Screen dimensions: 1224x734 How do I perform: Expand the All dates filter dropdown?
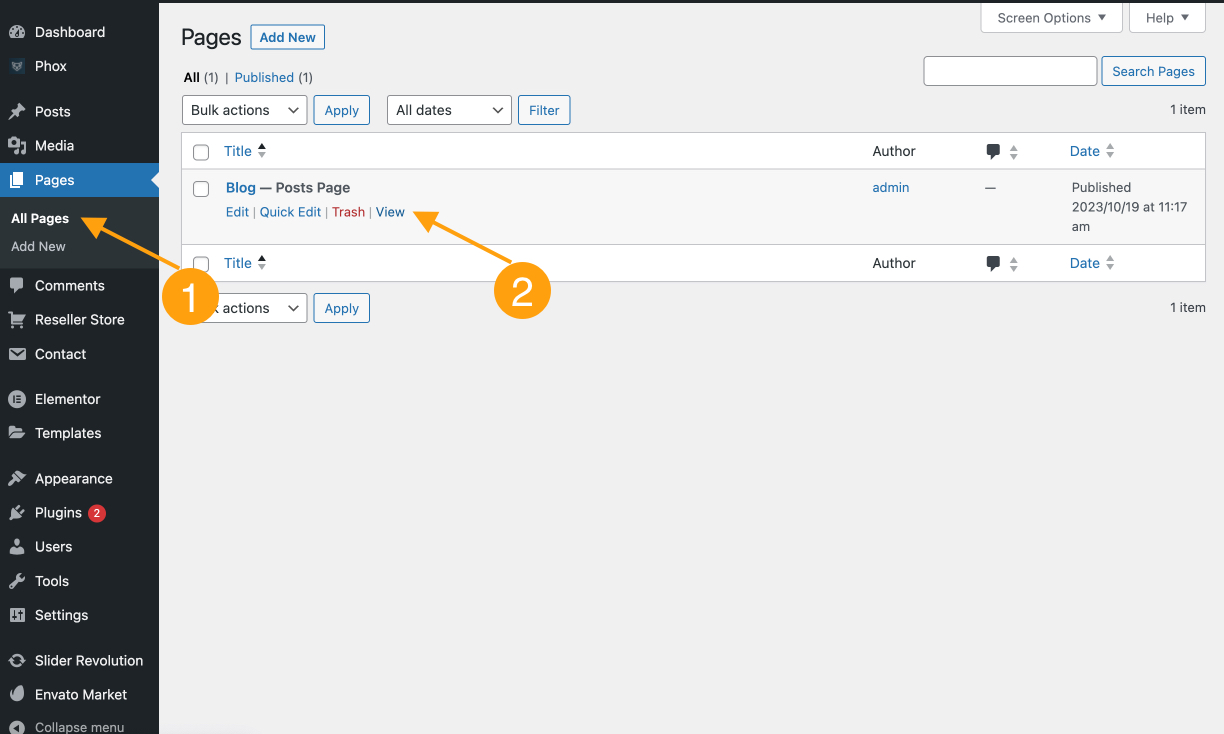(x=448, y=110)
